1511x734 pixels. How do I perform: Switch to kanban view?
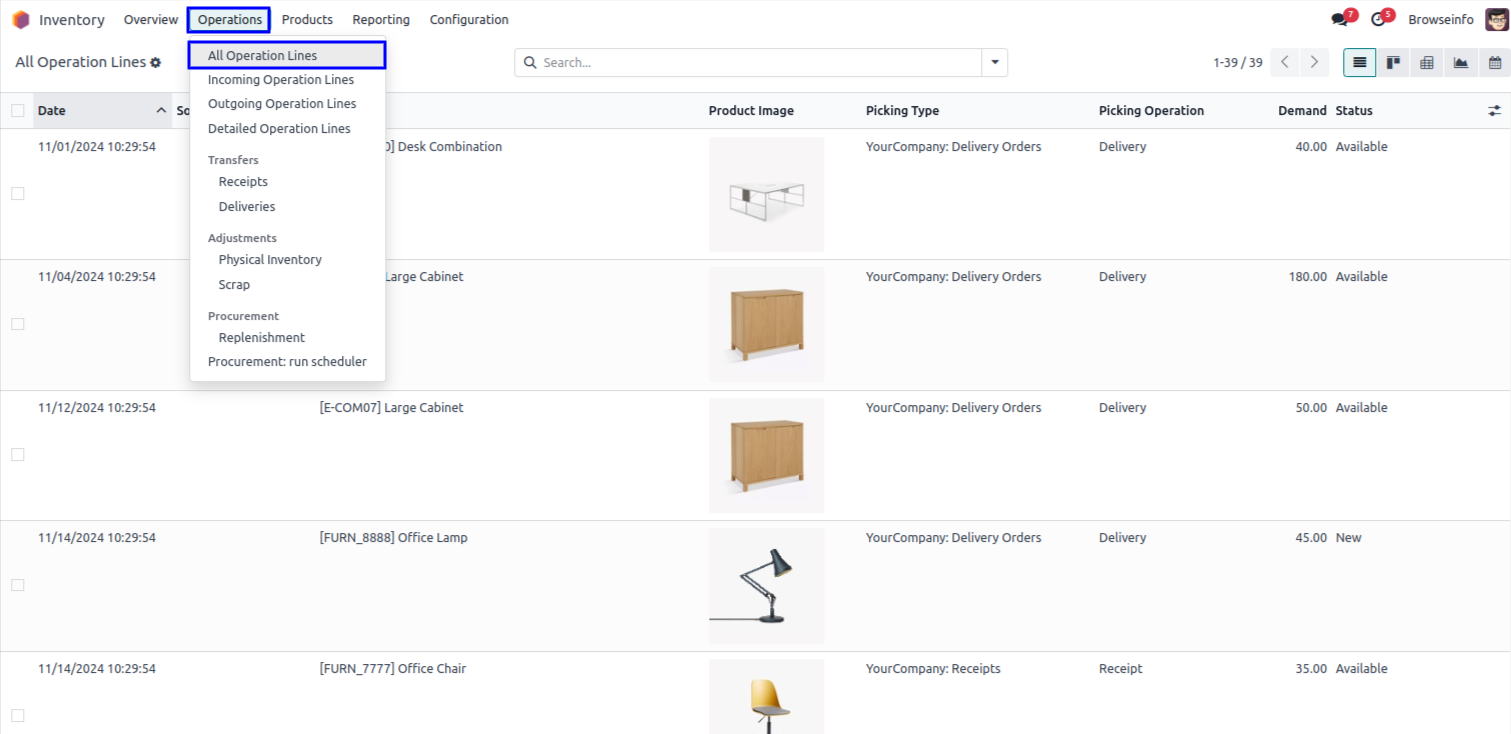(x=1393, y=62)
